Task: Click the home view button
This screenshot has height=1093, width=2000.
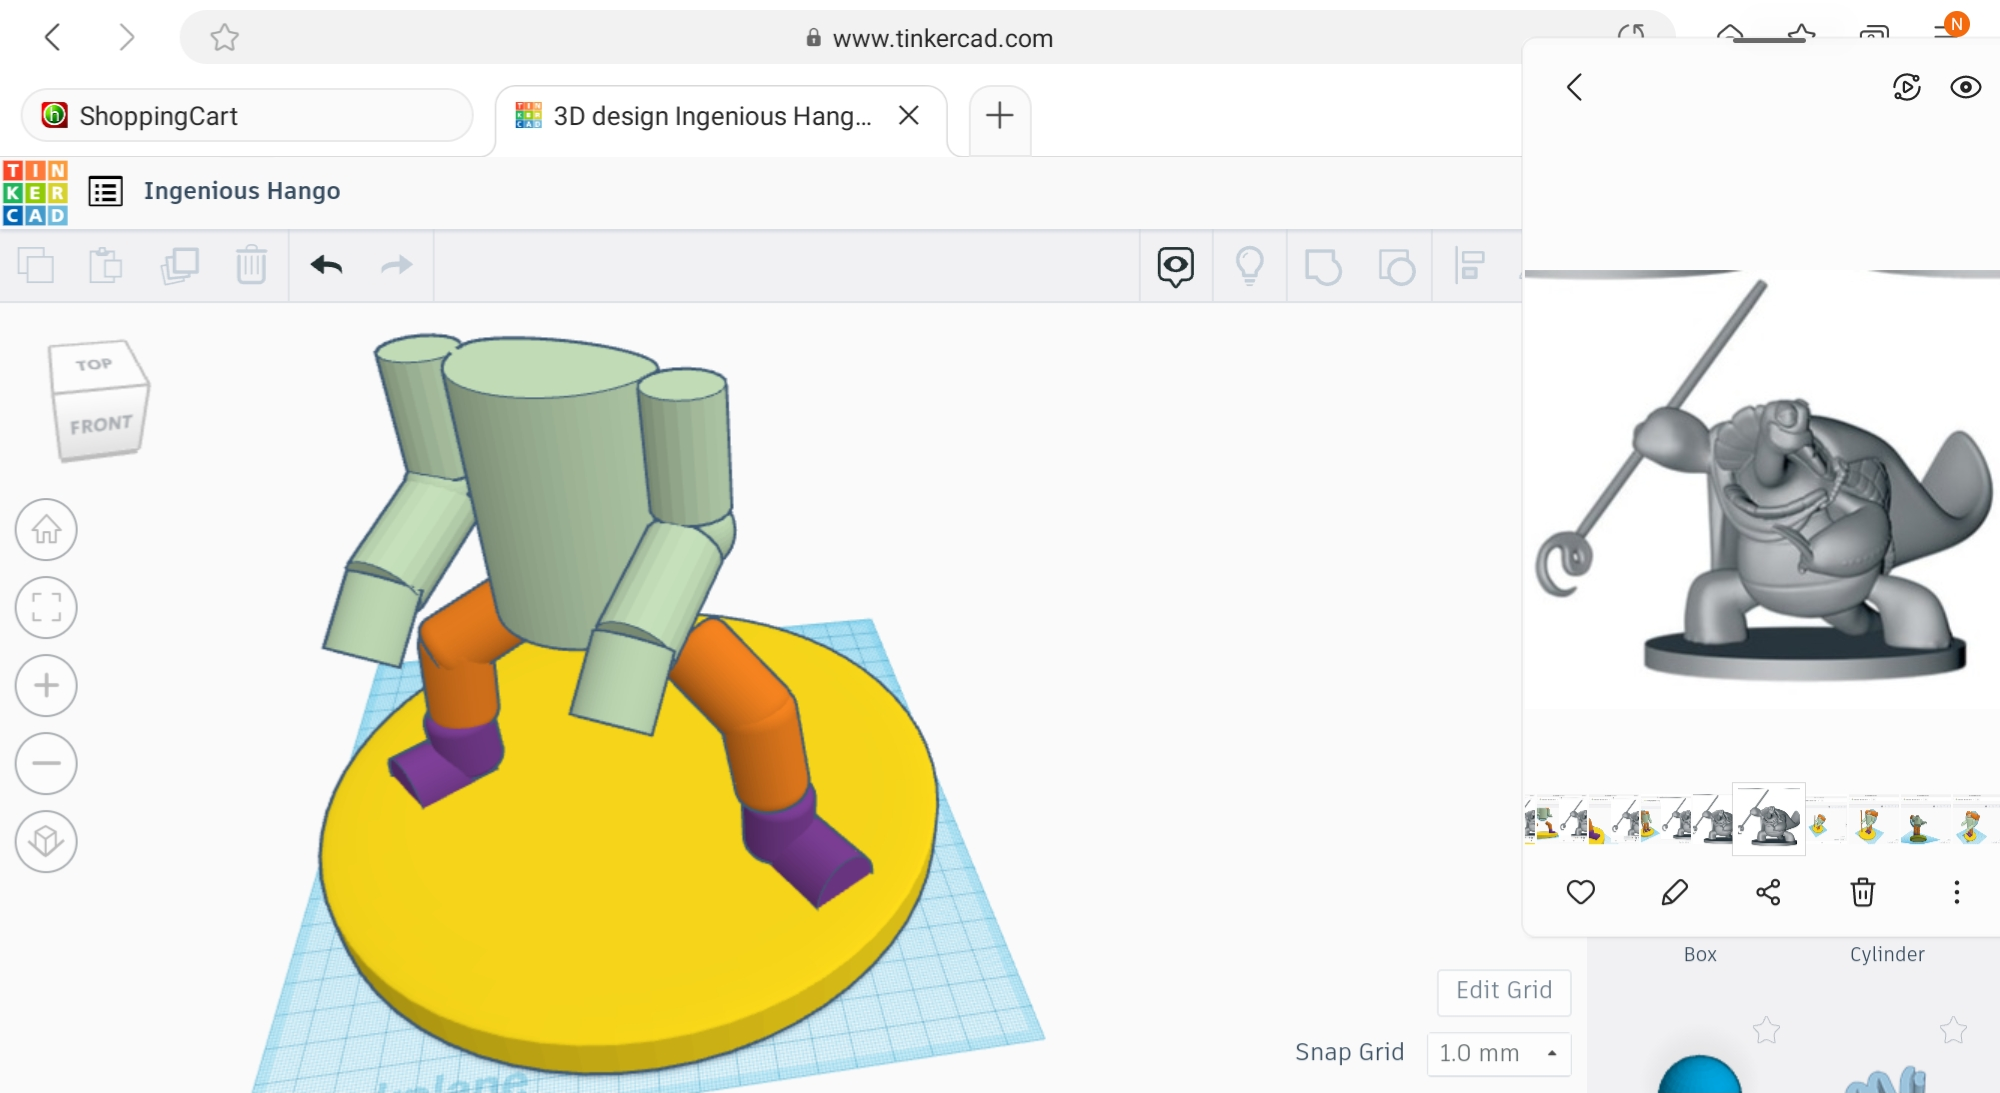Action: (x=46, y=529)
